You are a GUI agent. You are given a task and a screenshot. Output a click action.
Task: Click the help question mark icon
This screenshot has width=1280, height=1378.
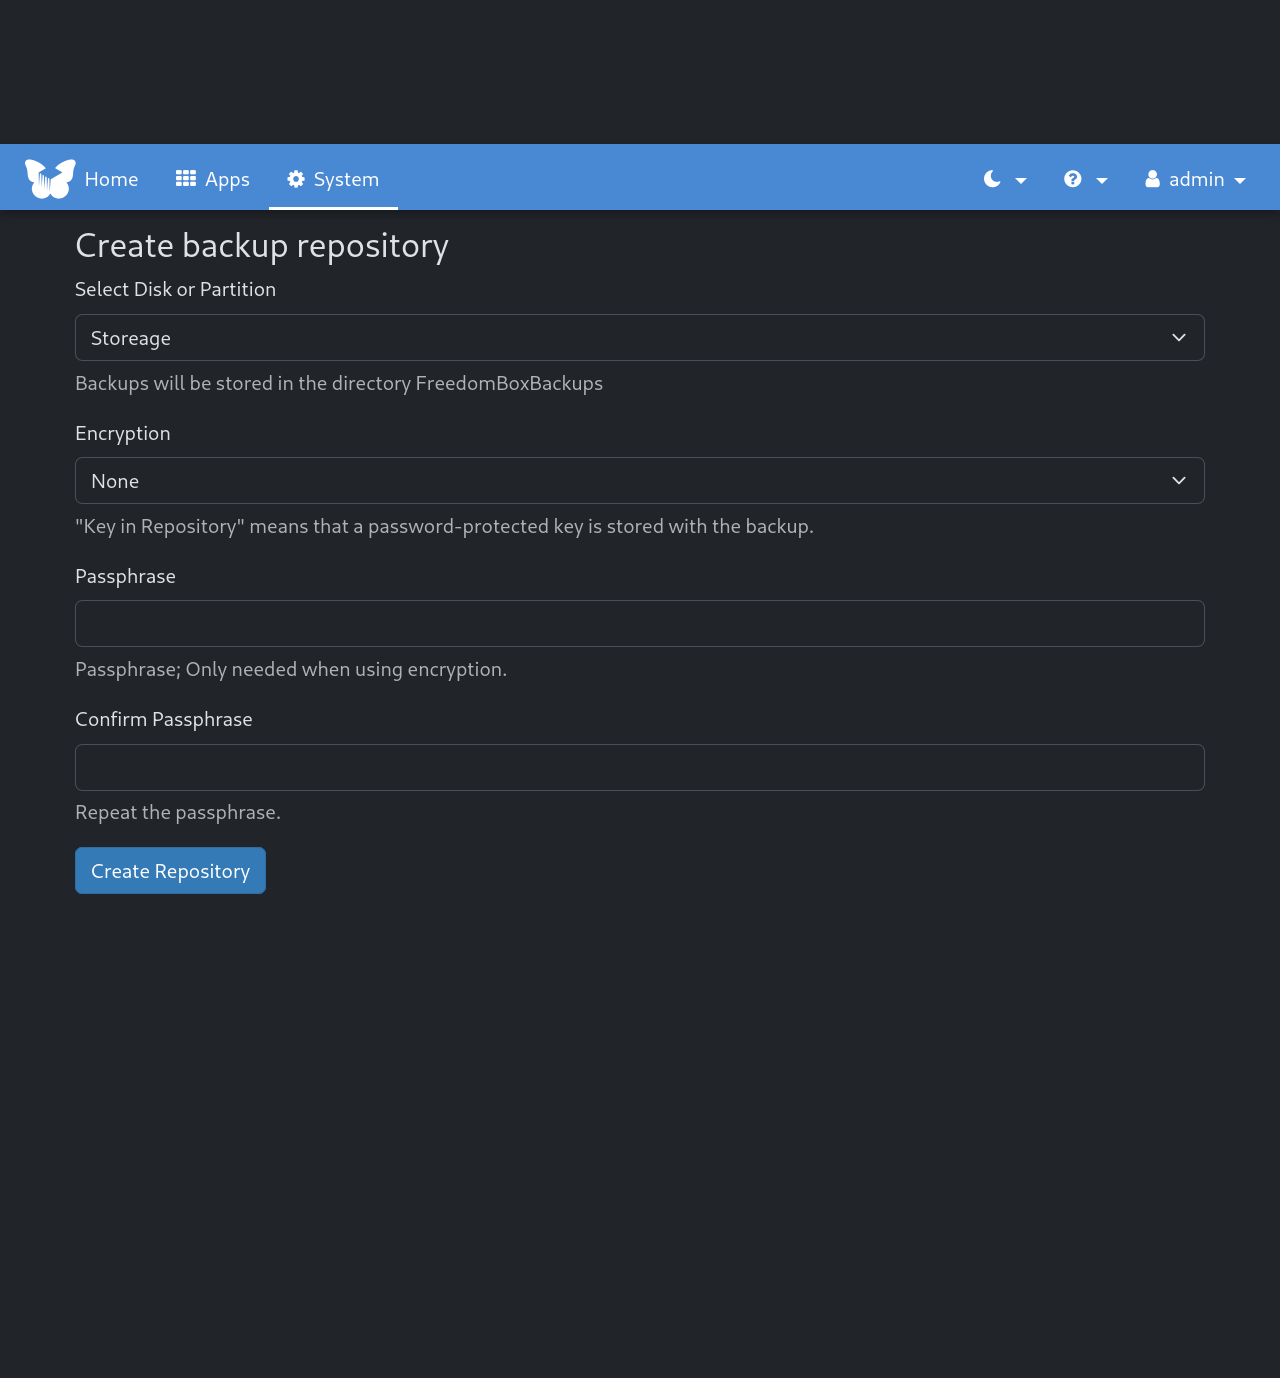[x=1073, y=179]
